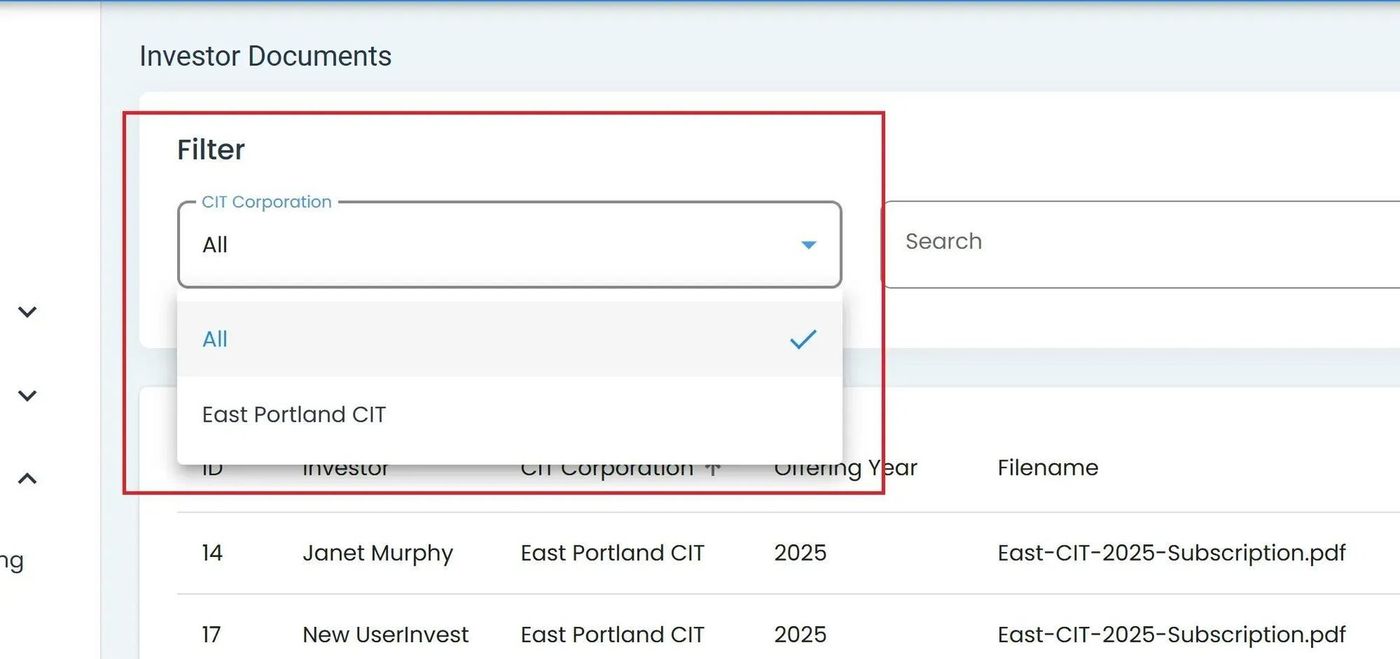Viewport: 1400px width, 659px height.
Task: Expand the first collapsed sidebar section chevron
Action: [27, 312]
